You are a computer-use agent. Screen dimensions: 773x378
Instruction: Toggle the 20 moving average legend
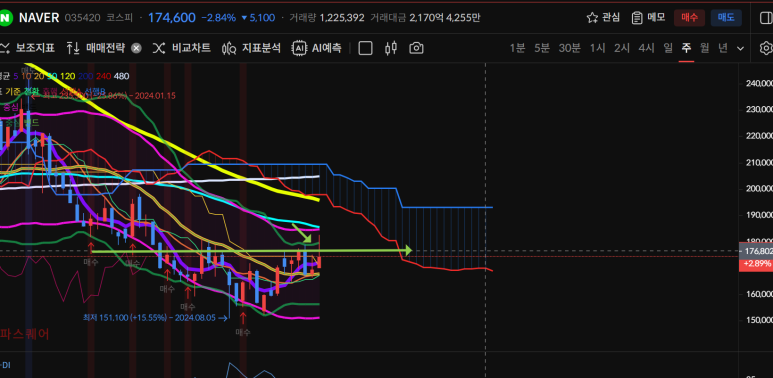(38, 76)
